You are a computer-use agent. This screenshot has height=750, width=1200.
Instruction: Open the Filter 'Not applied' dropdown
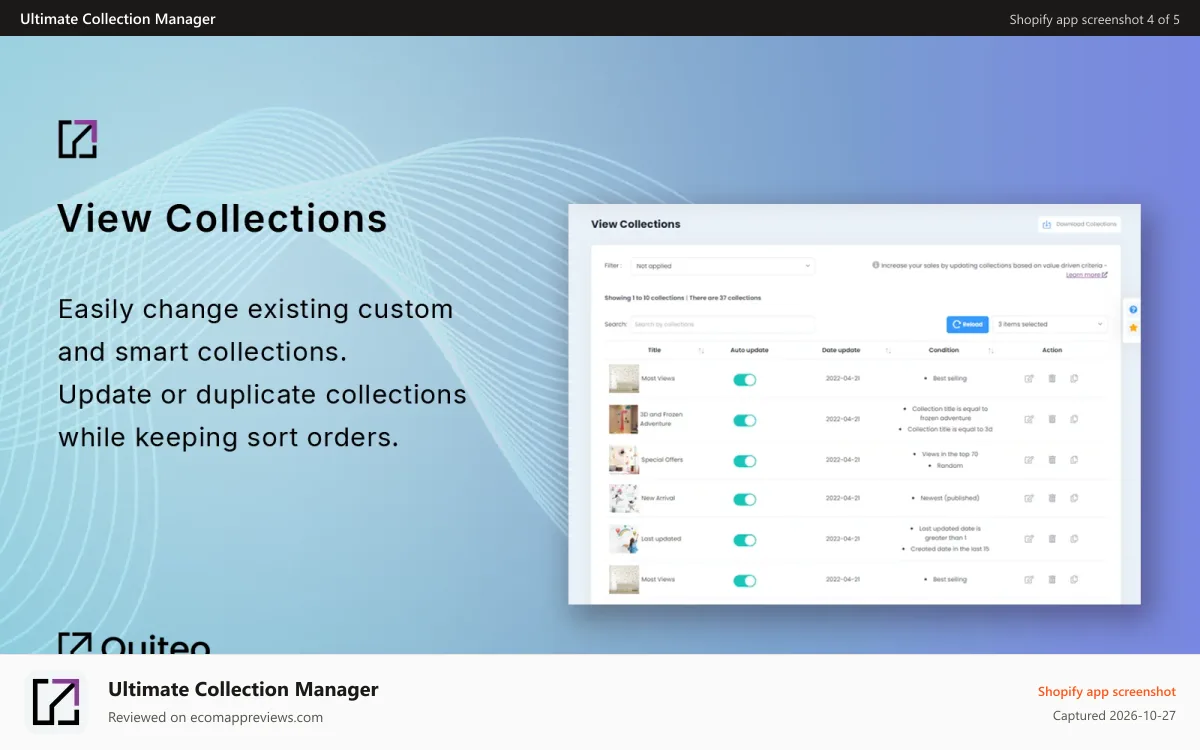click(x=722, y=266)
